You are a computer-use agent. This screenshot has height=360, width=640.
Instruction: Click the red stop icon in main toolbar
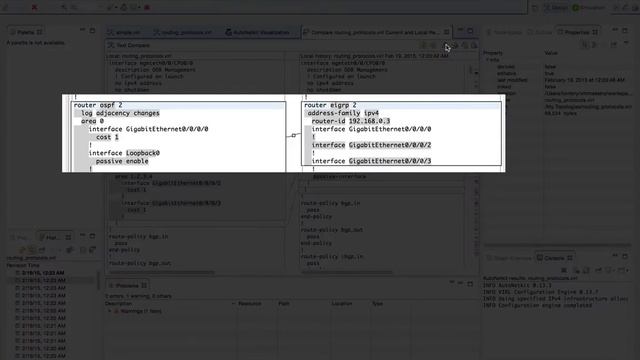[147, 7]
